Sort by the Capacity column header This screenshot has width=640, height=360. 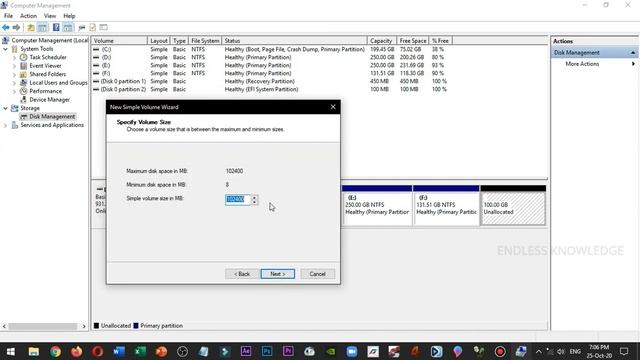(x=381, y=41)
